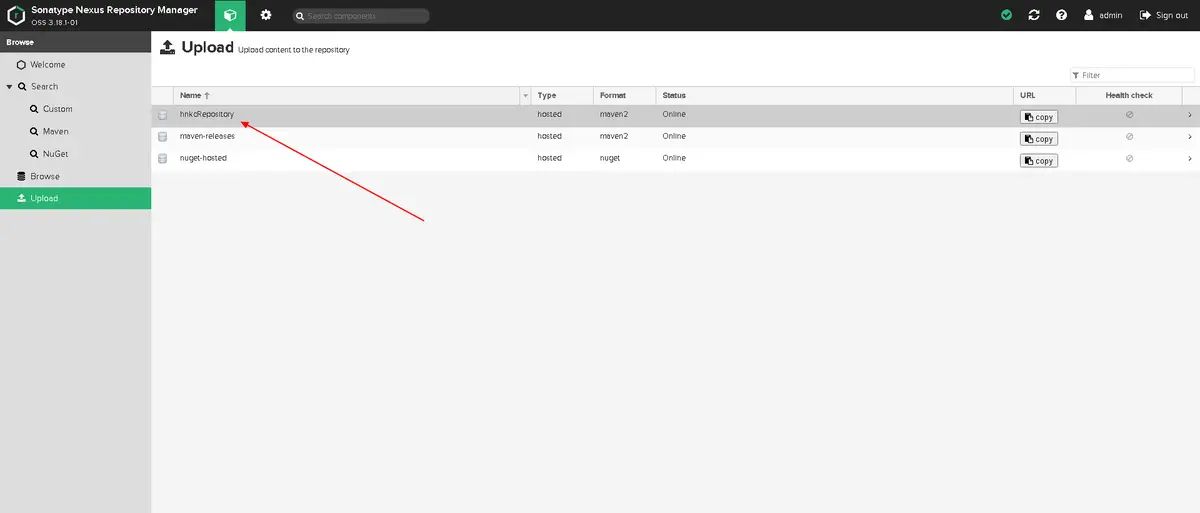
Task: Expand the hnkcRepository row chevron
Action: (x=1189, y=115)
